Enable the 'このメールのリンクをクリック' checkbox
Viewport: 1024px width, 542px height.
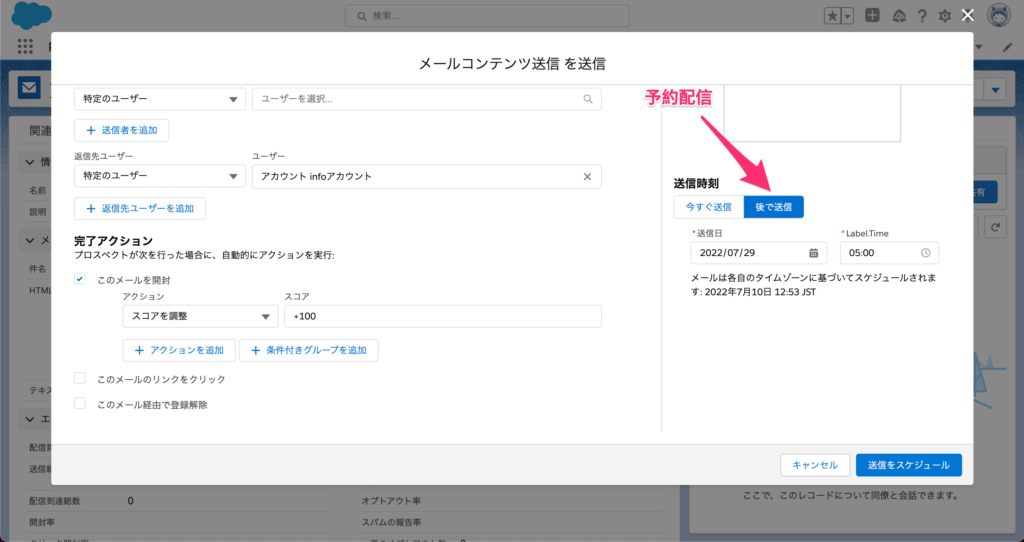coord(80,379)
